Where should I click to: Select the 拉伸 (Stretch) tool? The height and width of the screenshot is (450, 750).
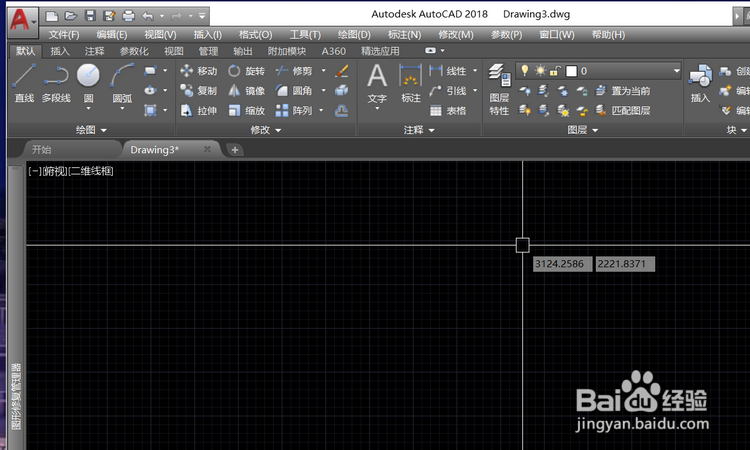(199, 110)
